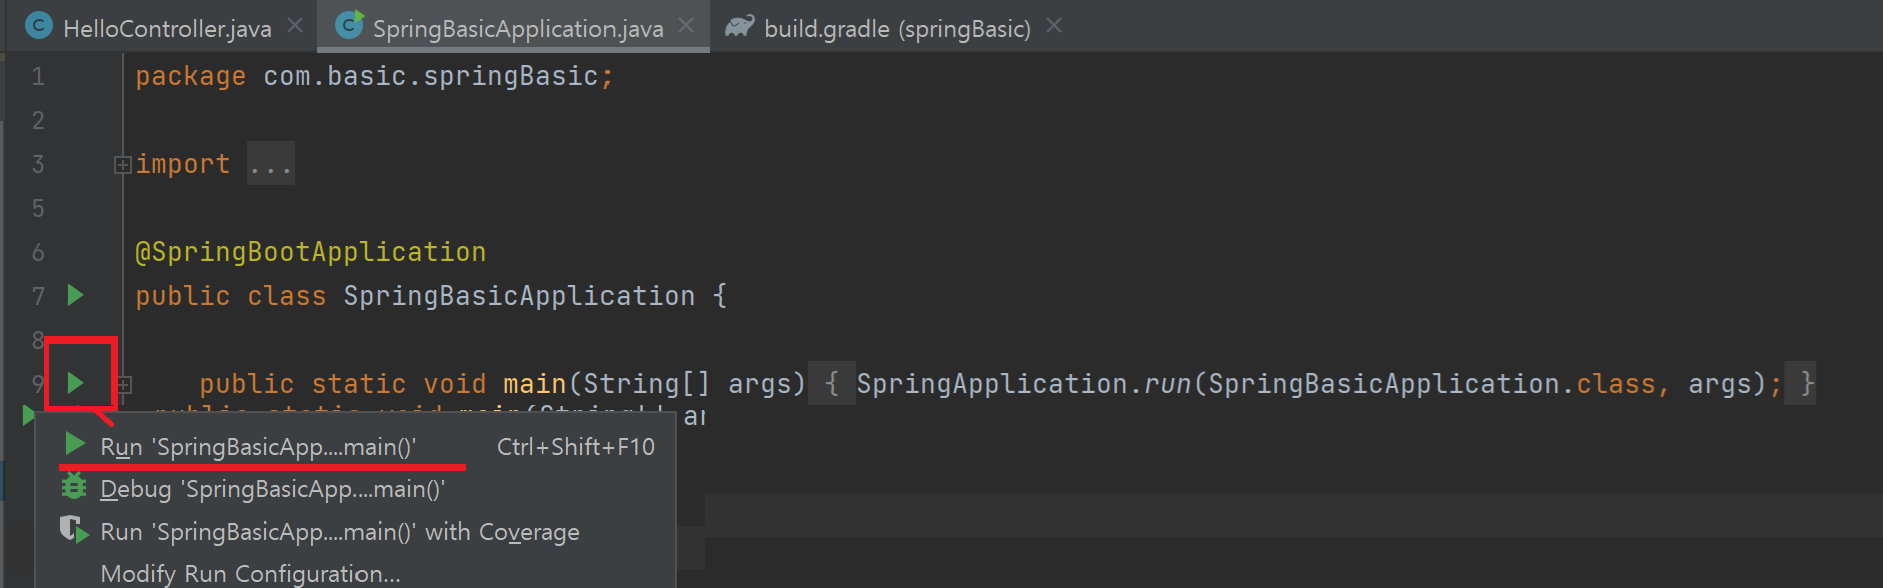Click the package name com.basic.springBasic
Viewport: 1883px width, 588px height.
click(431, 76)
